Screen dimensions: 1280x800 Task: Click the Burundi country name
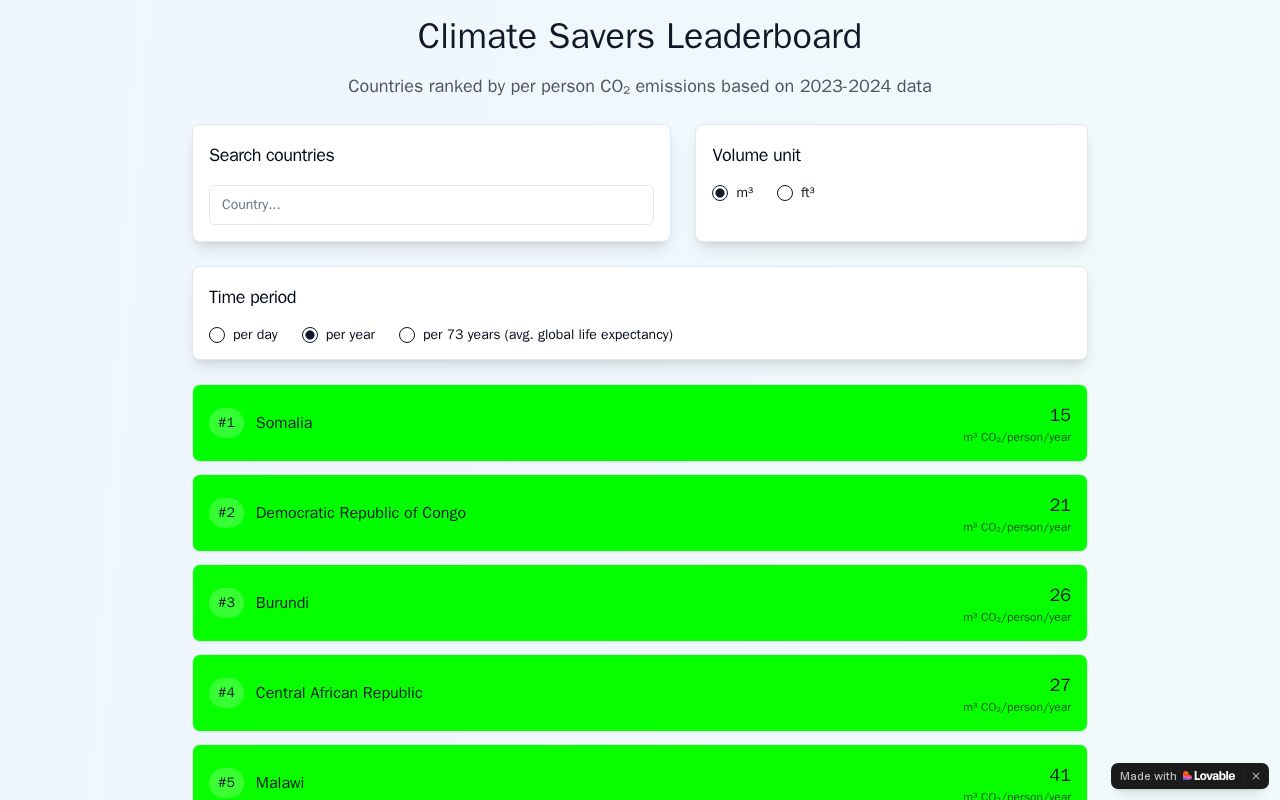(x=282, y=603)
